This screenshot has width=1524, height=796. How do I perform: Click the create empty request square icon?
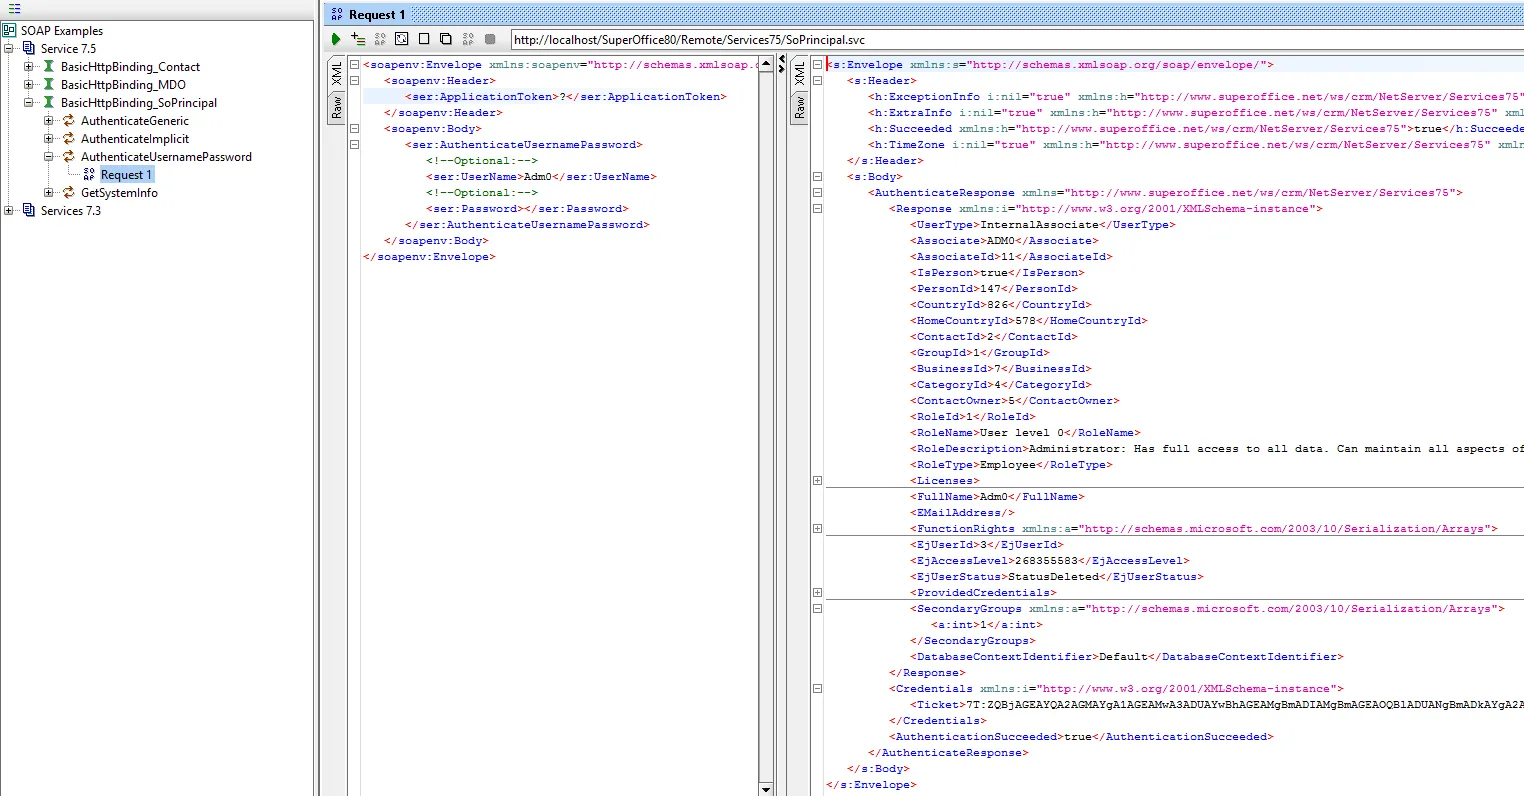(424, 39)
